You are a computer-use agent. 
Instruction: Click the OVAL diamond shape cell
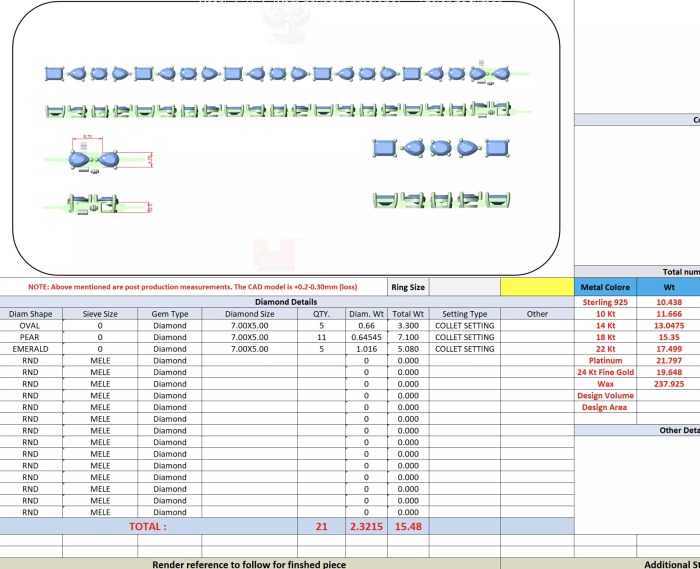coord(30,325)
